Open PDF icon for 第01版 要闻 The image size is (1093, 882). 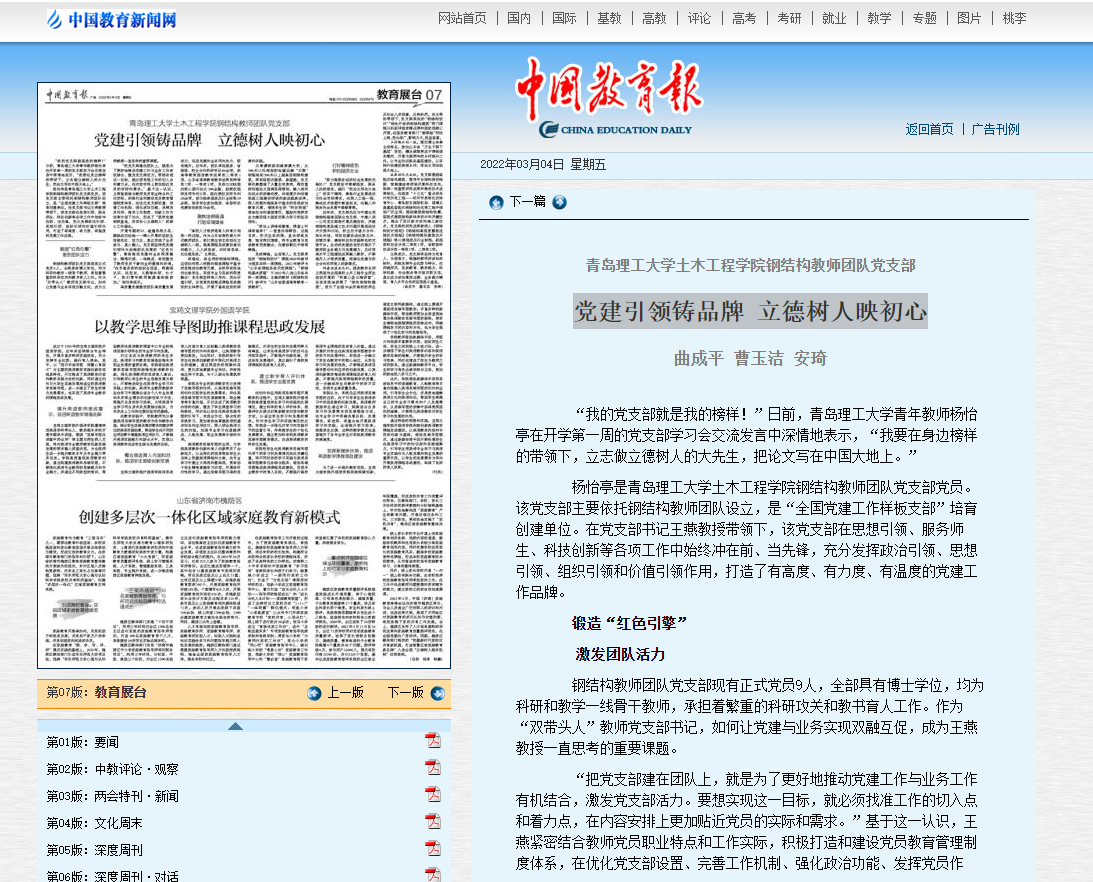(432, 740)
